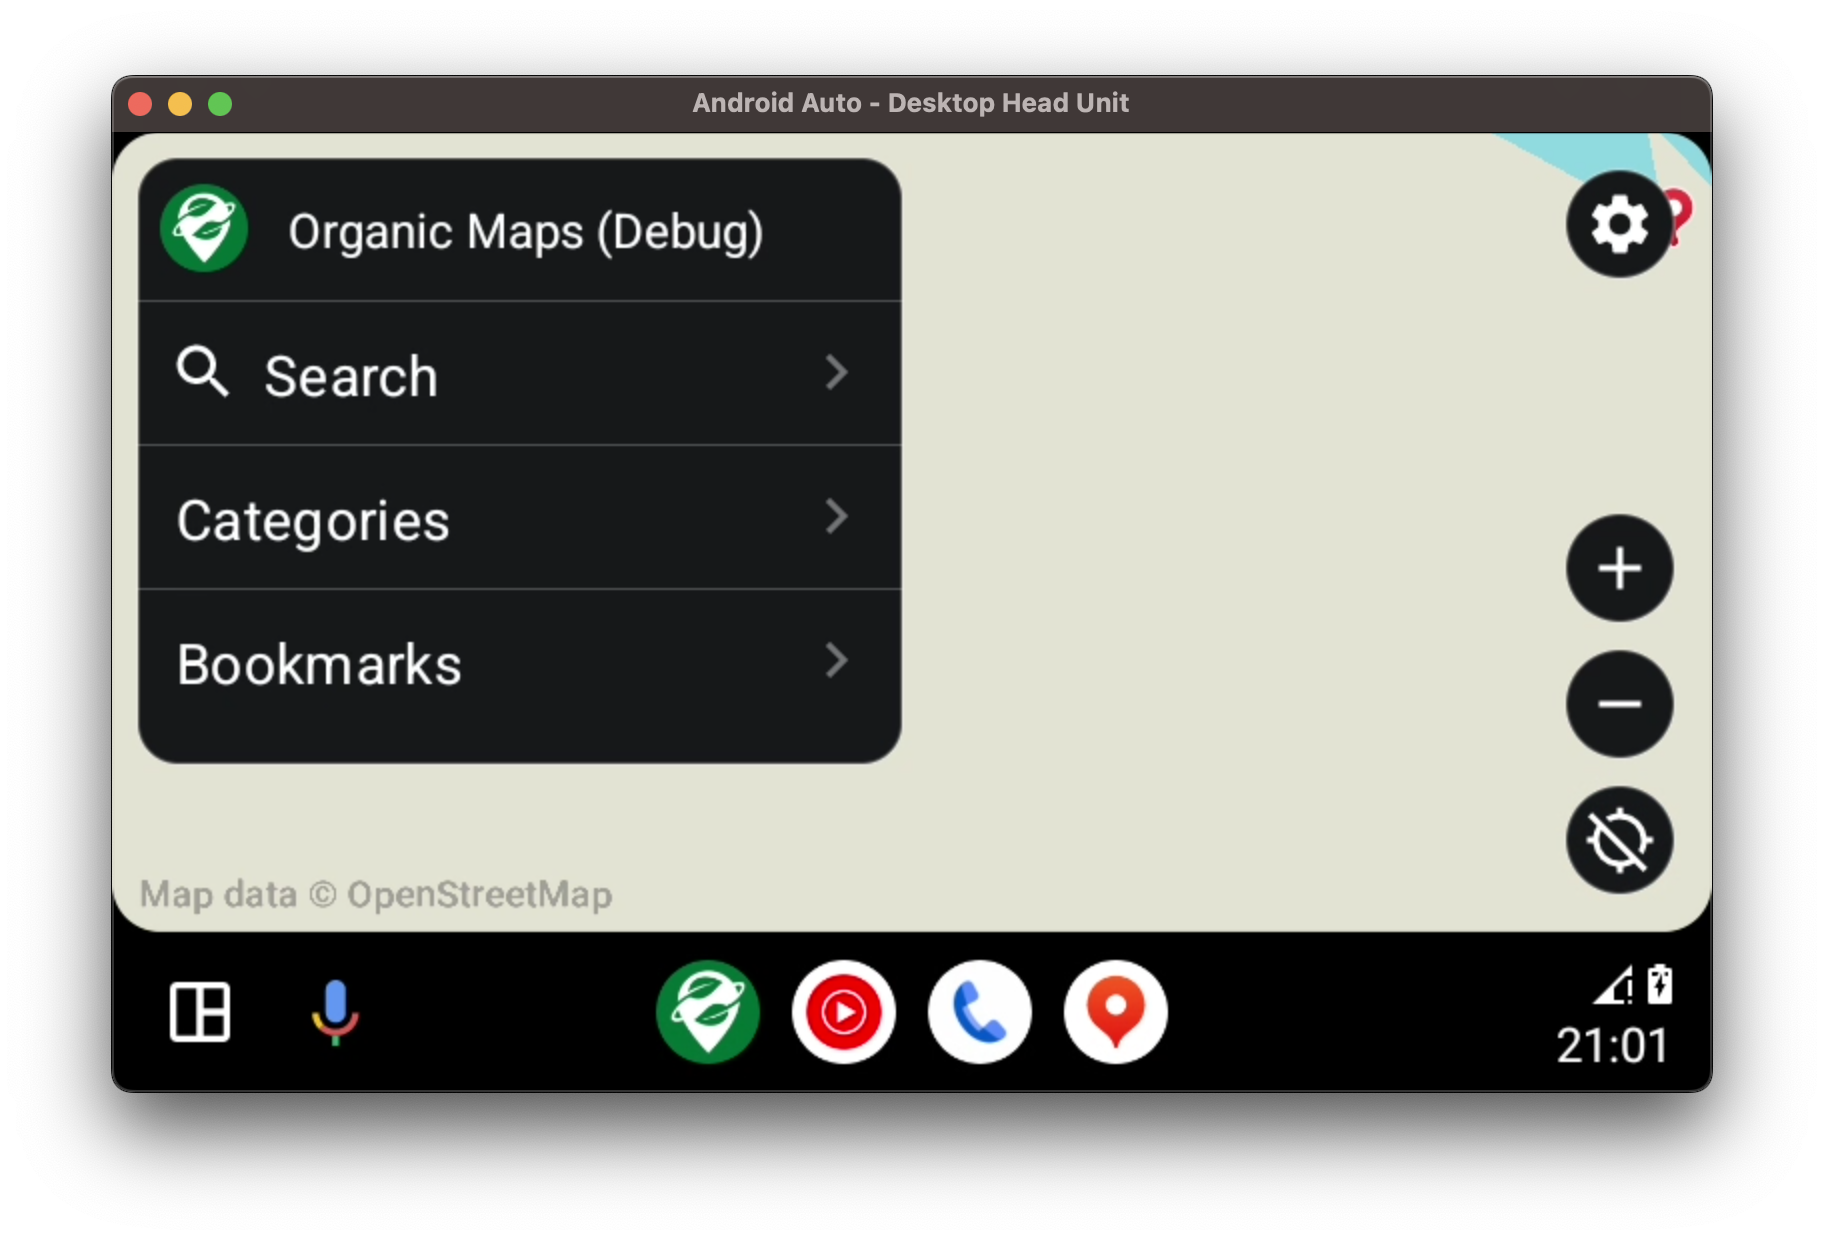Activate the Google Assistant microphone

pos(335,1013)
